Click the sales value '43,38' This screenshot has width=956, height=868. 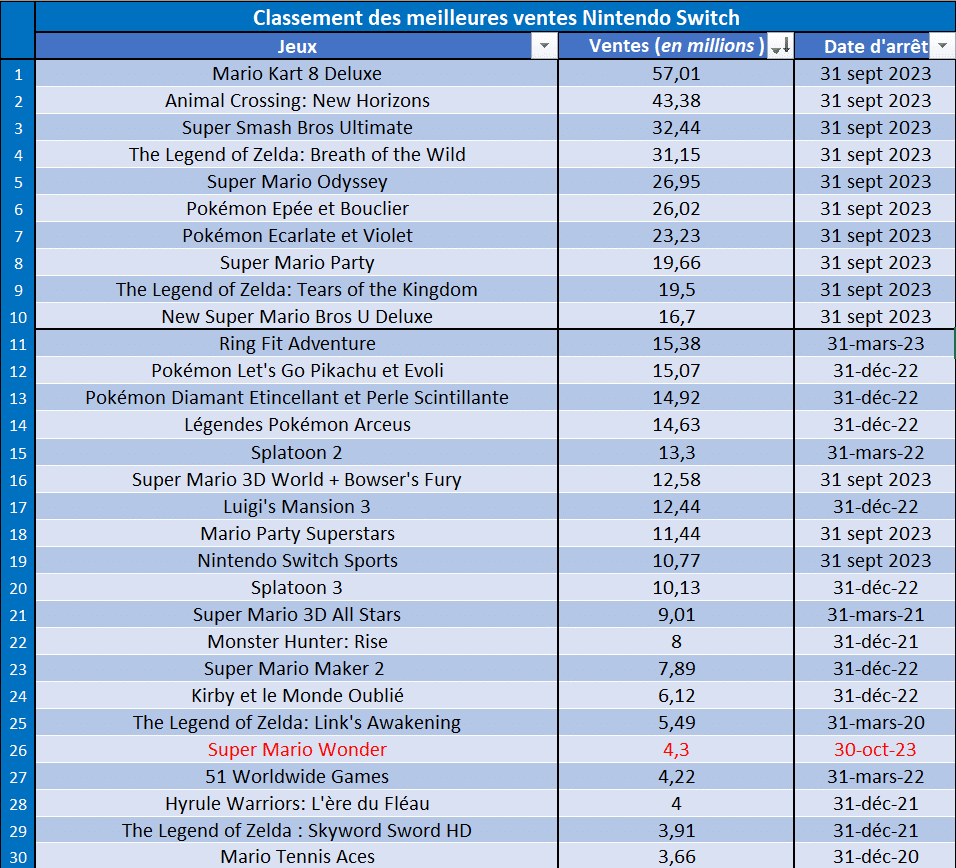coord(676,101)
